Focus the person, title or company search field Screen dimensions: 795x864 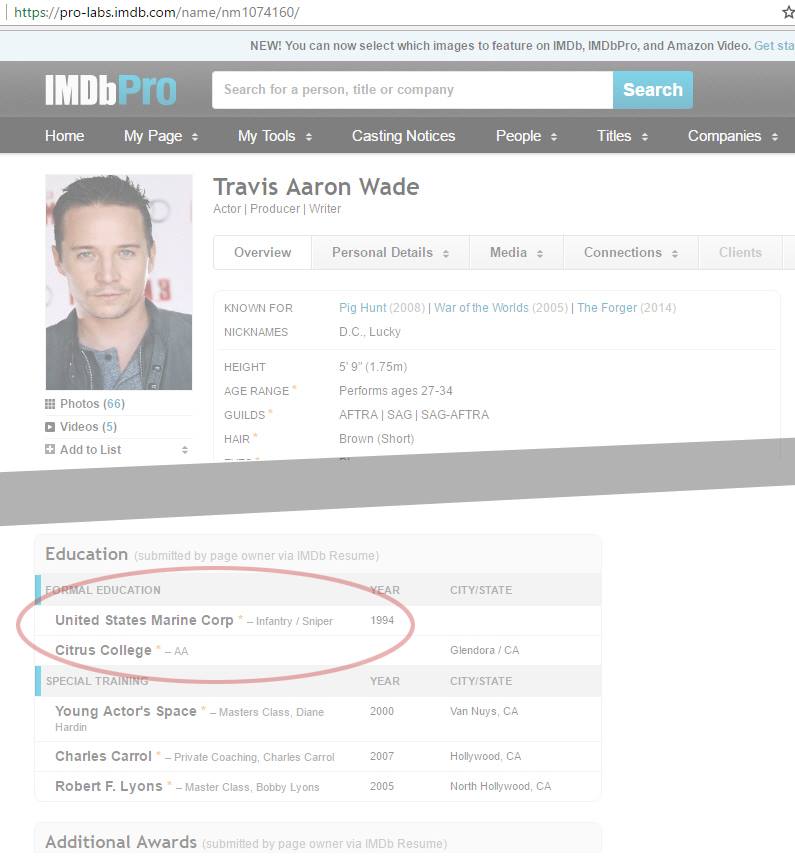click(412, 90)
